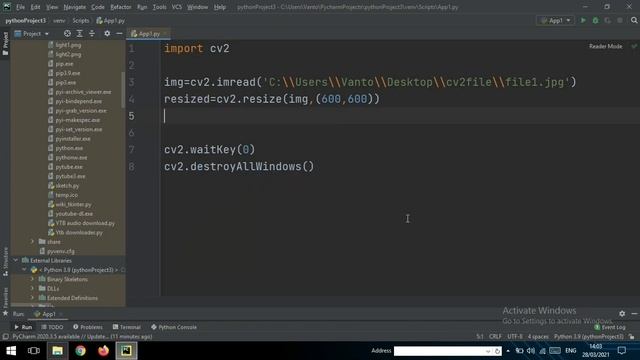Collapse all items in Project panel
The image size is (640, 360).
tap(92, 33)
